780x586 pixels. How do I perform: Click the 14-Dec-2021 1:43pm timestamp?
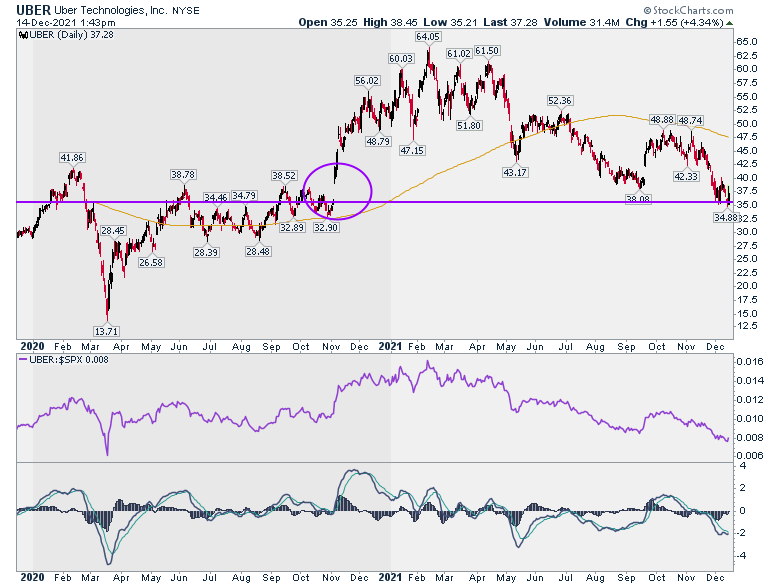(66, 23)
